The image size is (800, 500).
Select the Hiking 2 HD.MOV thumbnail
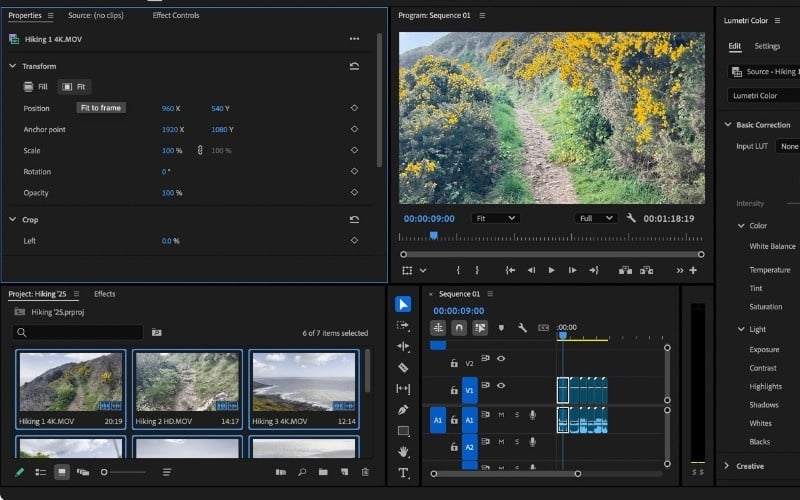click(x=187, y=389)
